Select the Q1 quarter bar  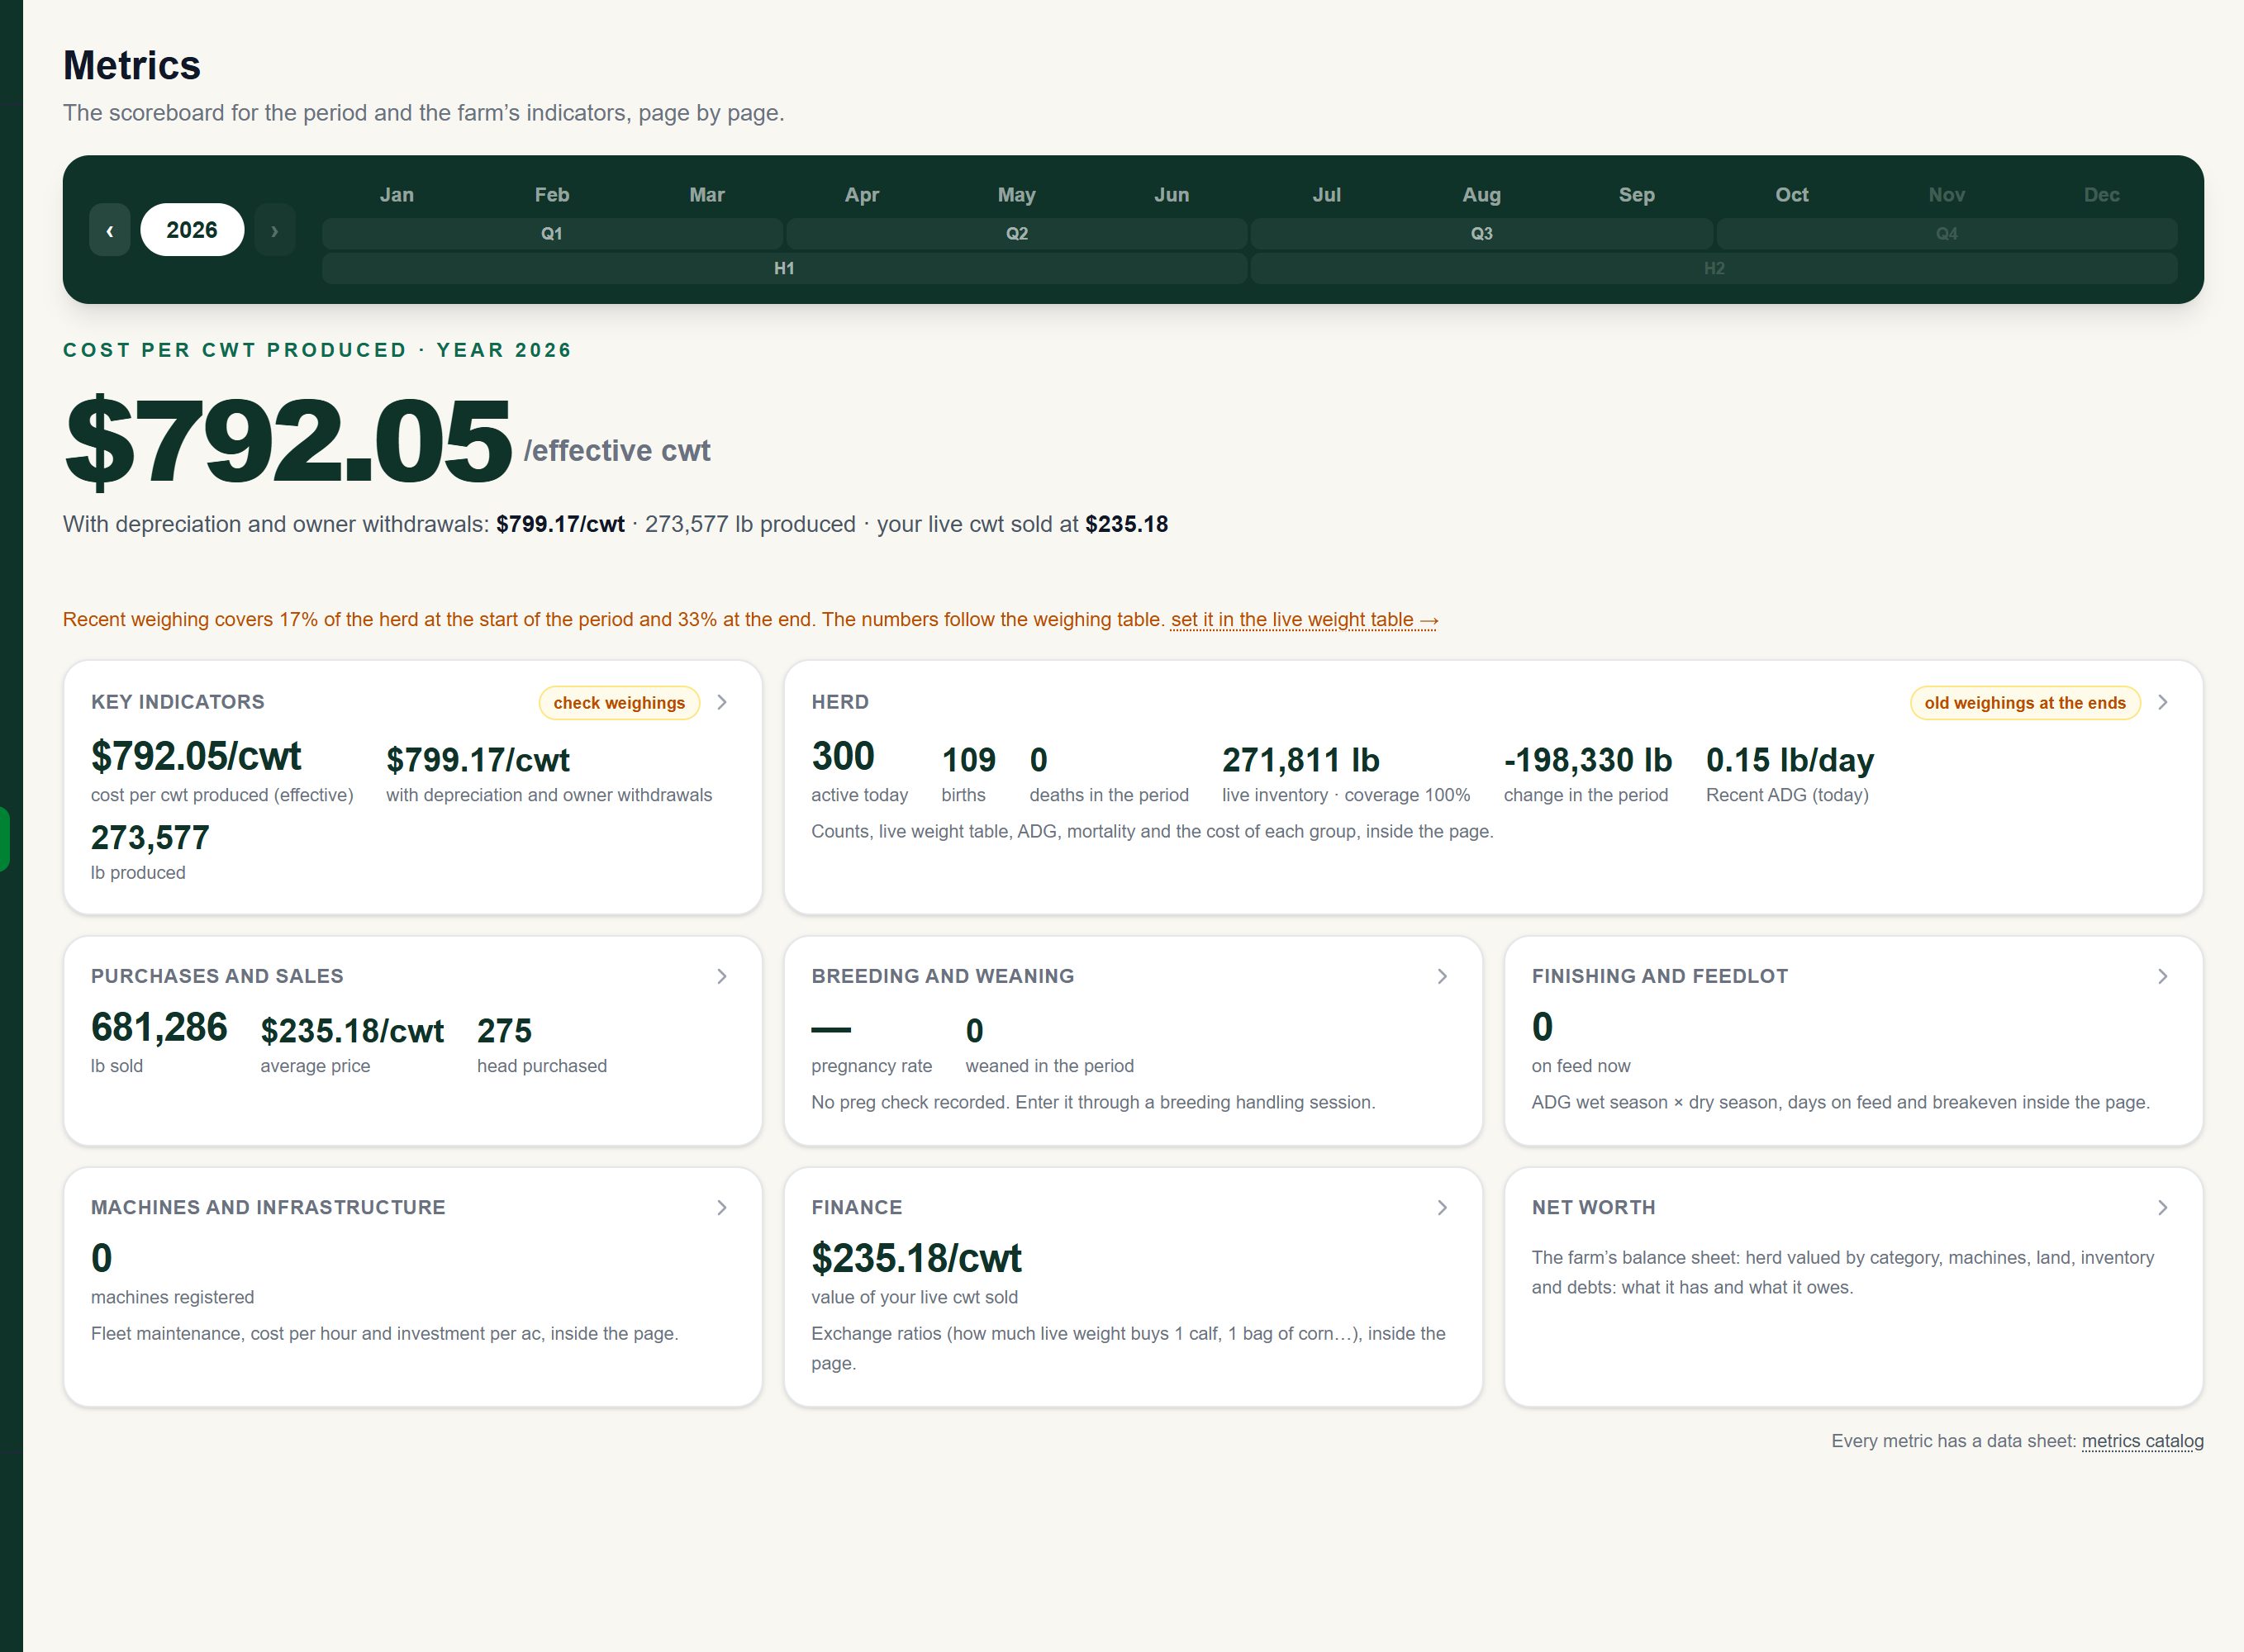pos(552,234)
